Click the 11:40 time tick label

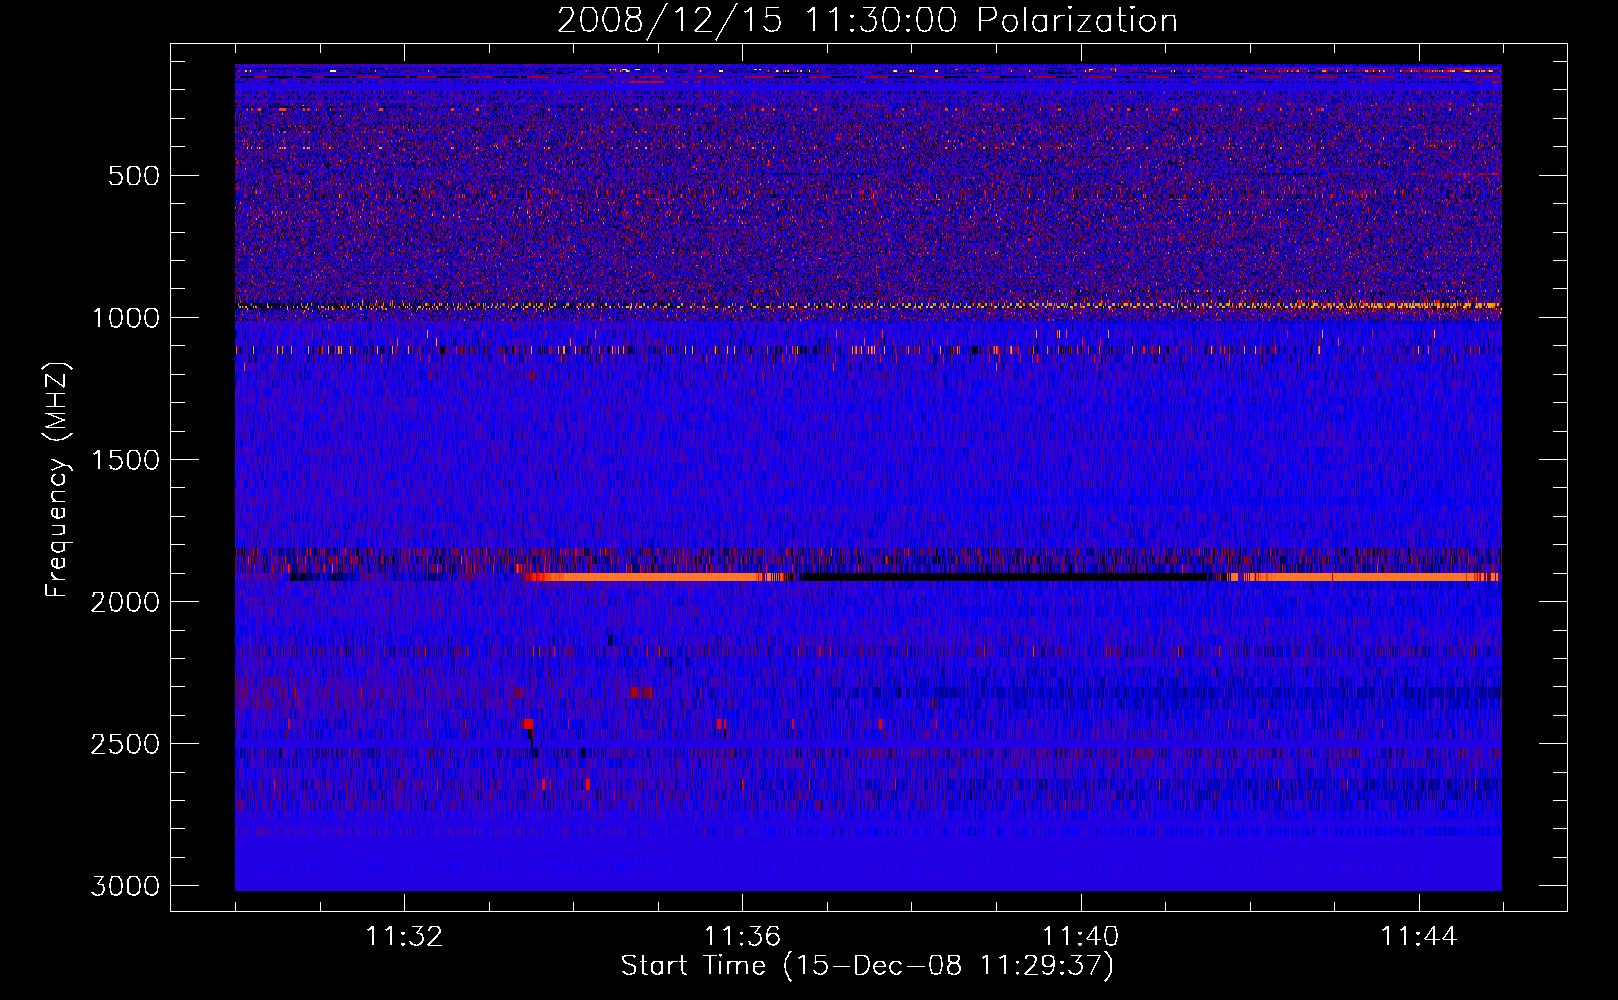tap(1081, 937)
